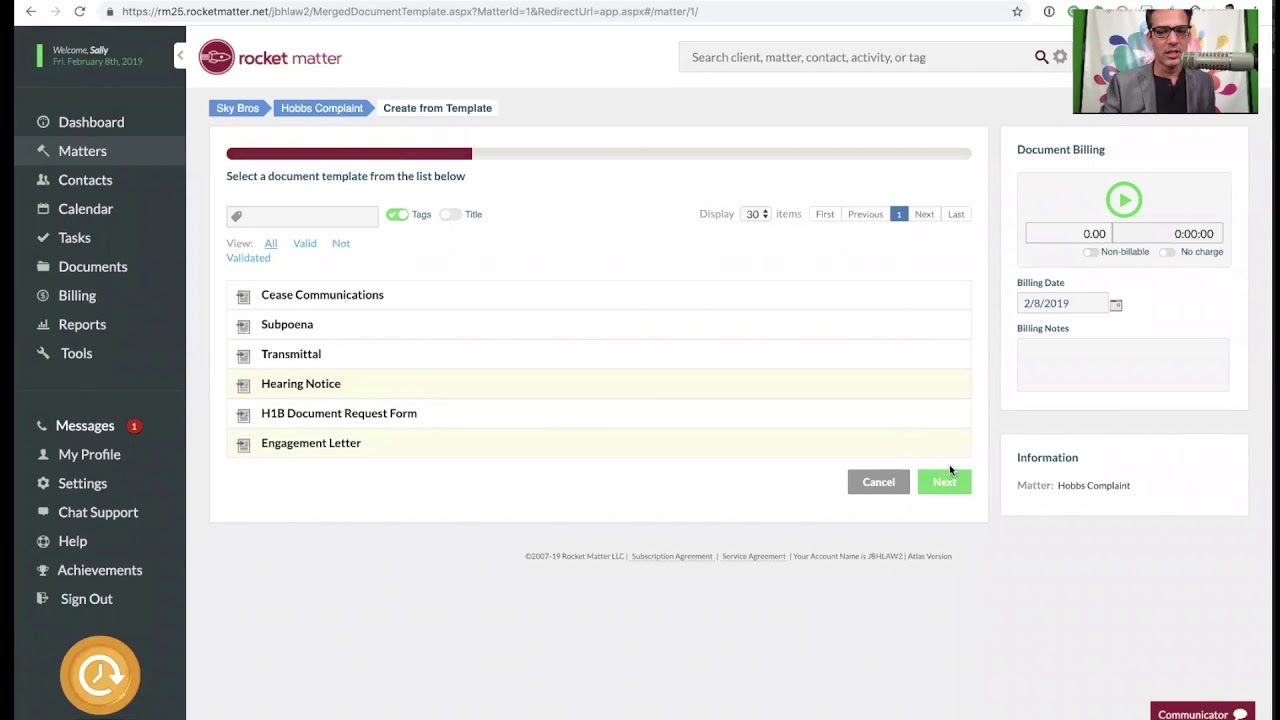
Task: Click the Engagement Letter template icon
Action: (243, 444)
